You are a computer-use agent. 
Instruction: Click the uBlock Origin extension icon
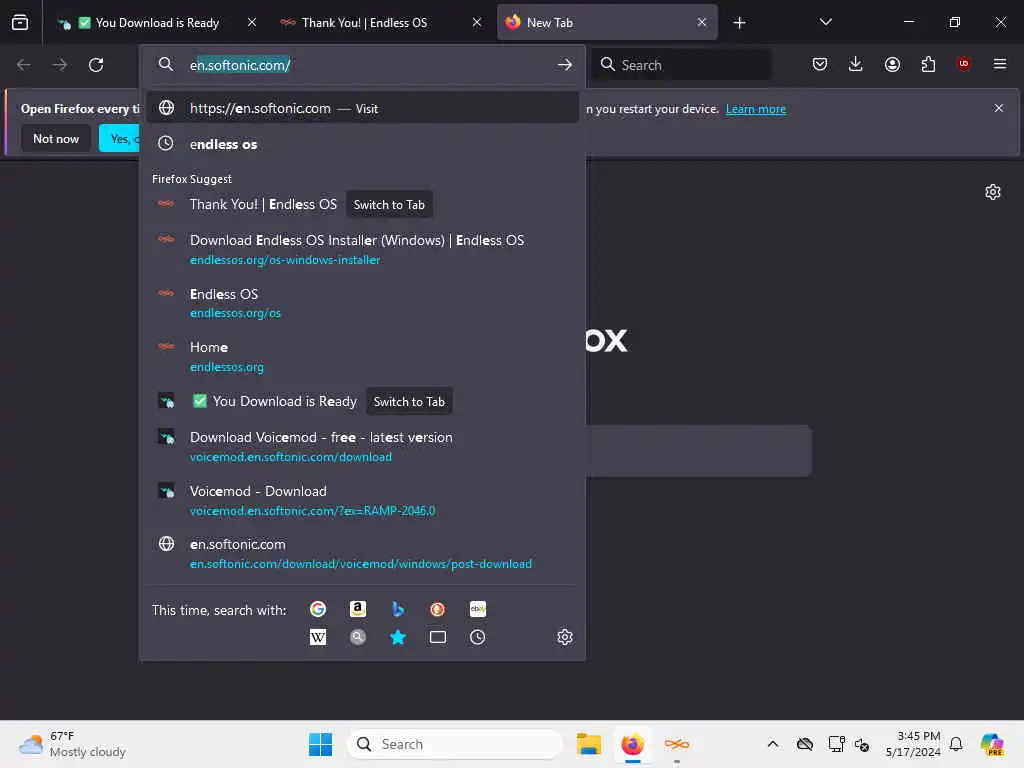click(x=963, y=64)
